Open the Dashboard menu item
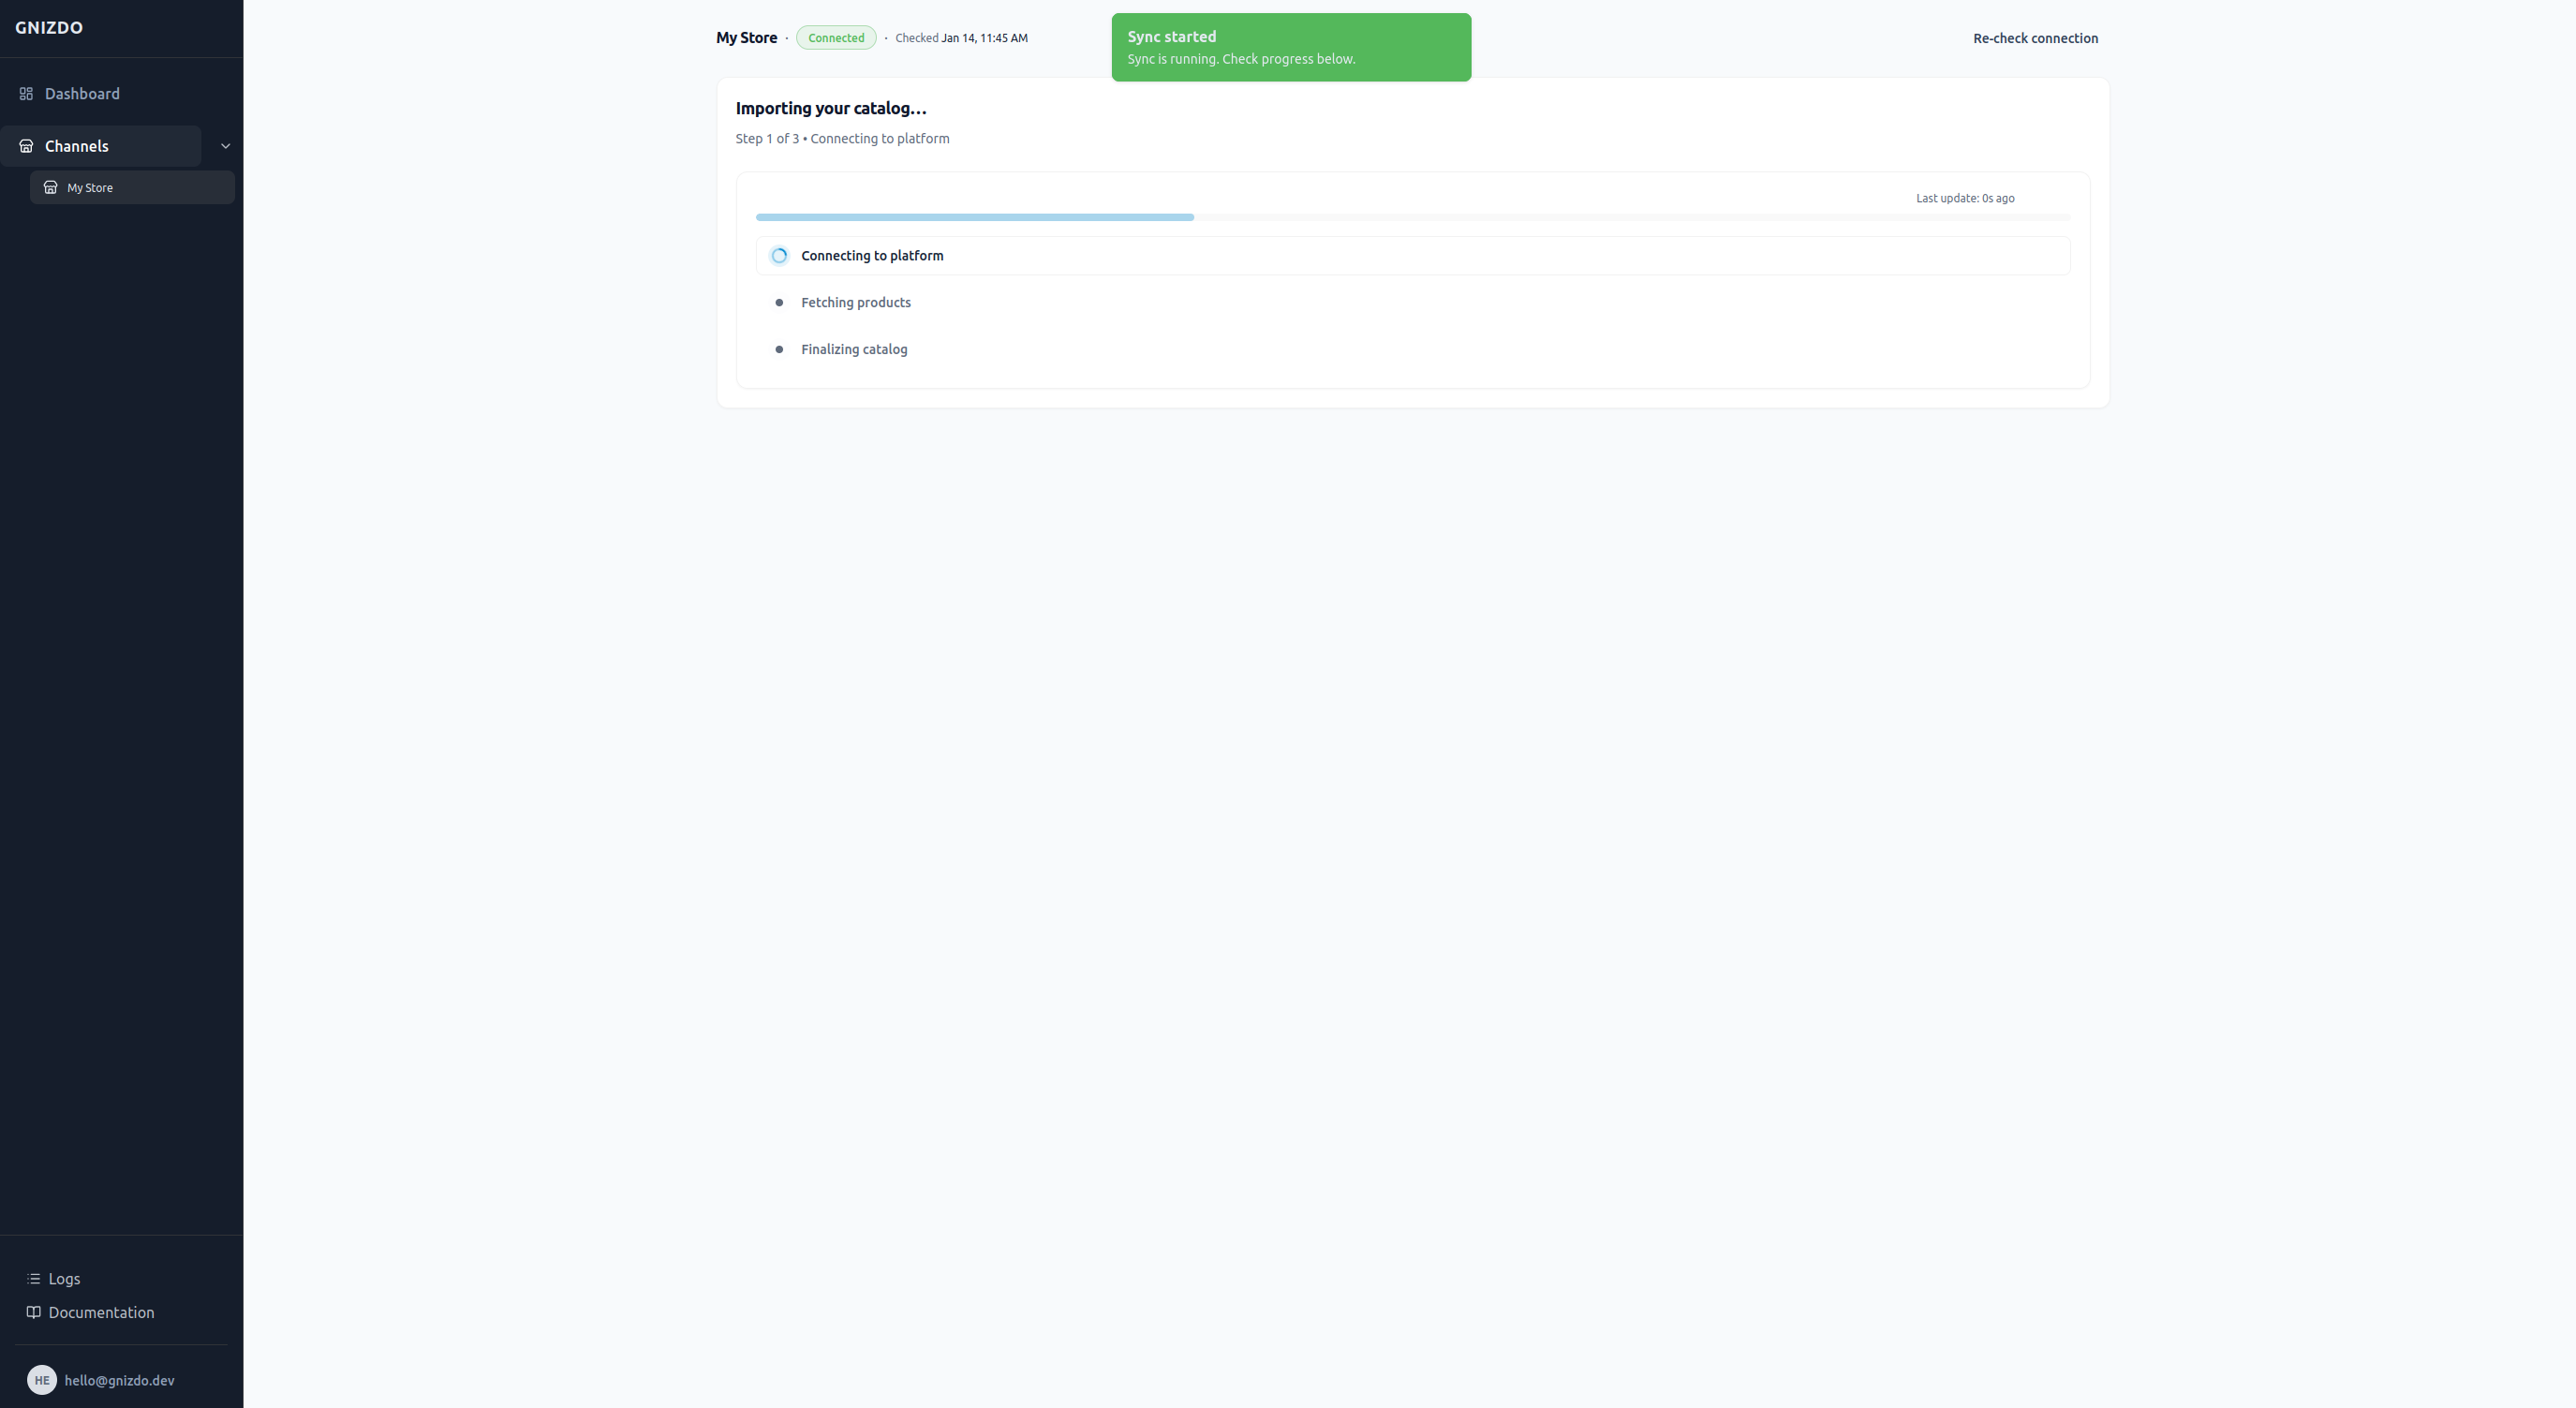Viewport: 2576px width, 1408px height. tap(82, 94)
